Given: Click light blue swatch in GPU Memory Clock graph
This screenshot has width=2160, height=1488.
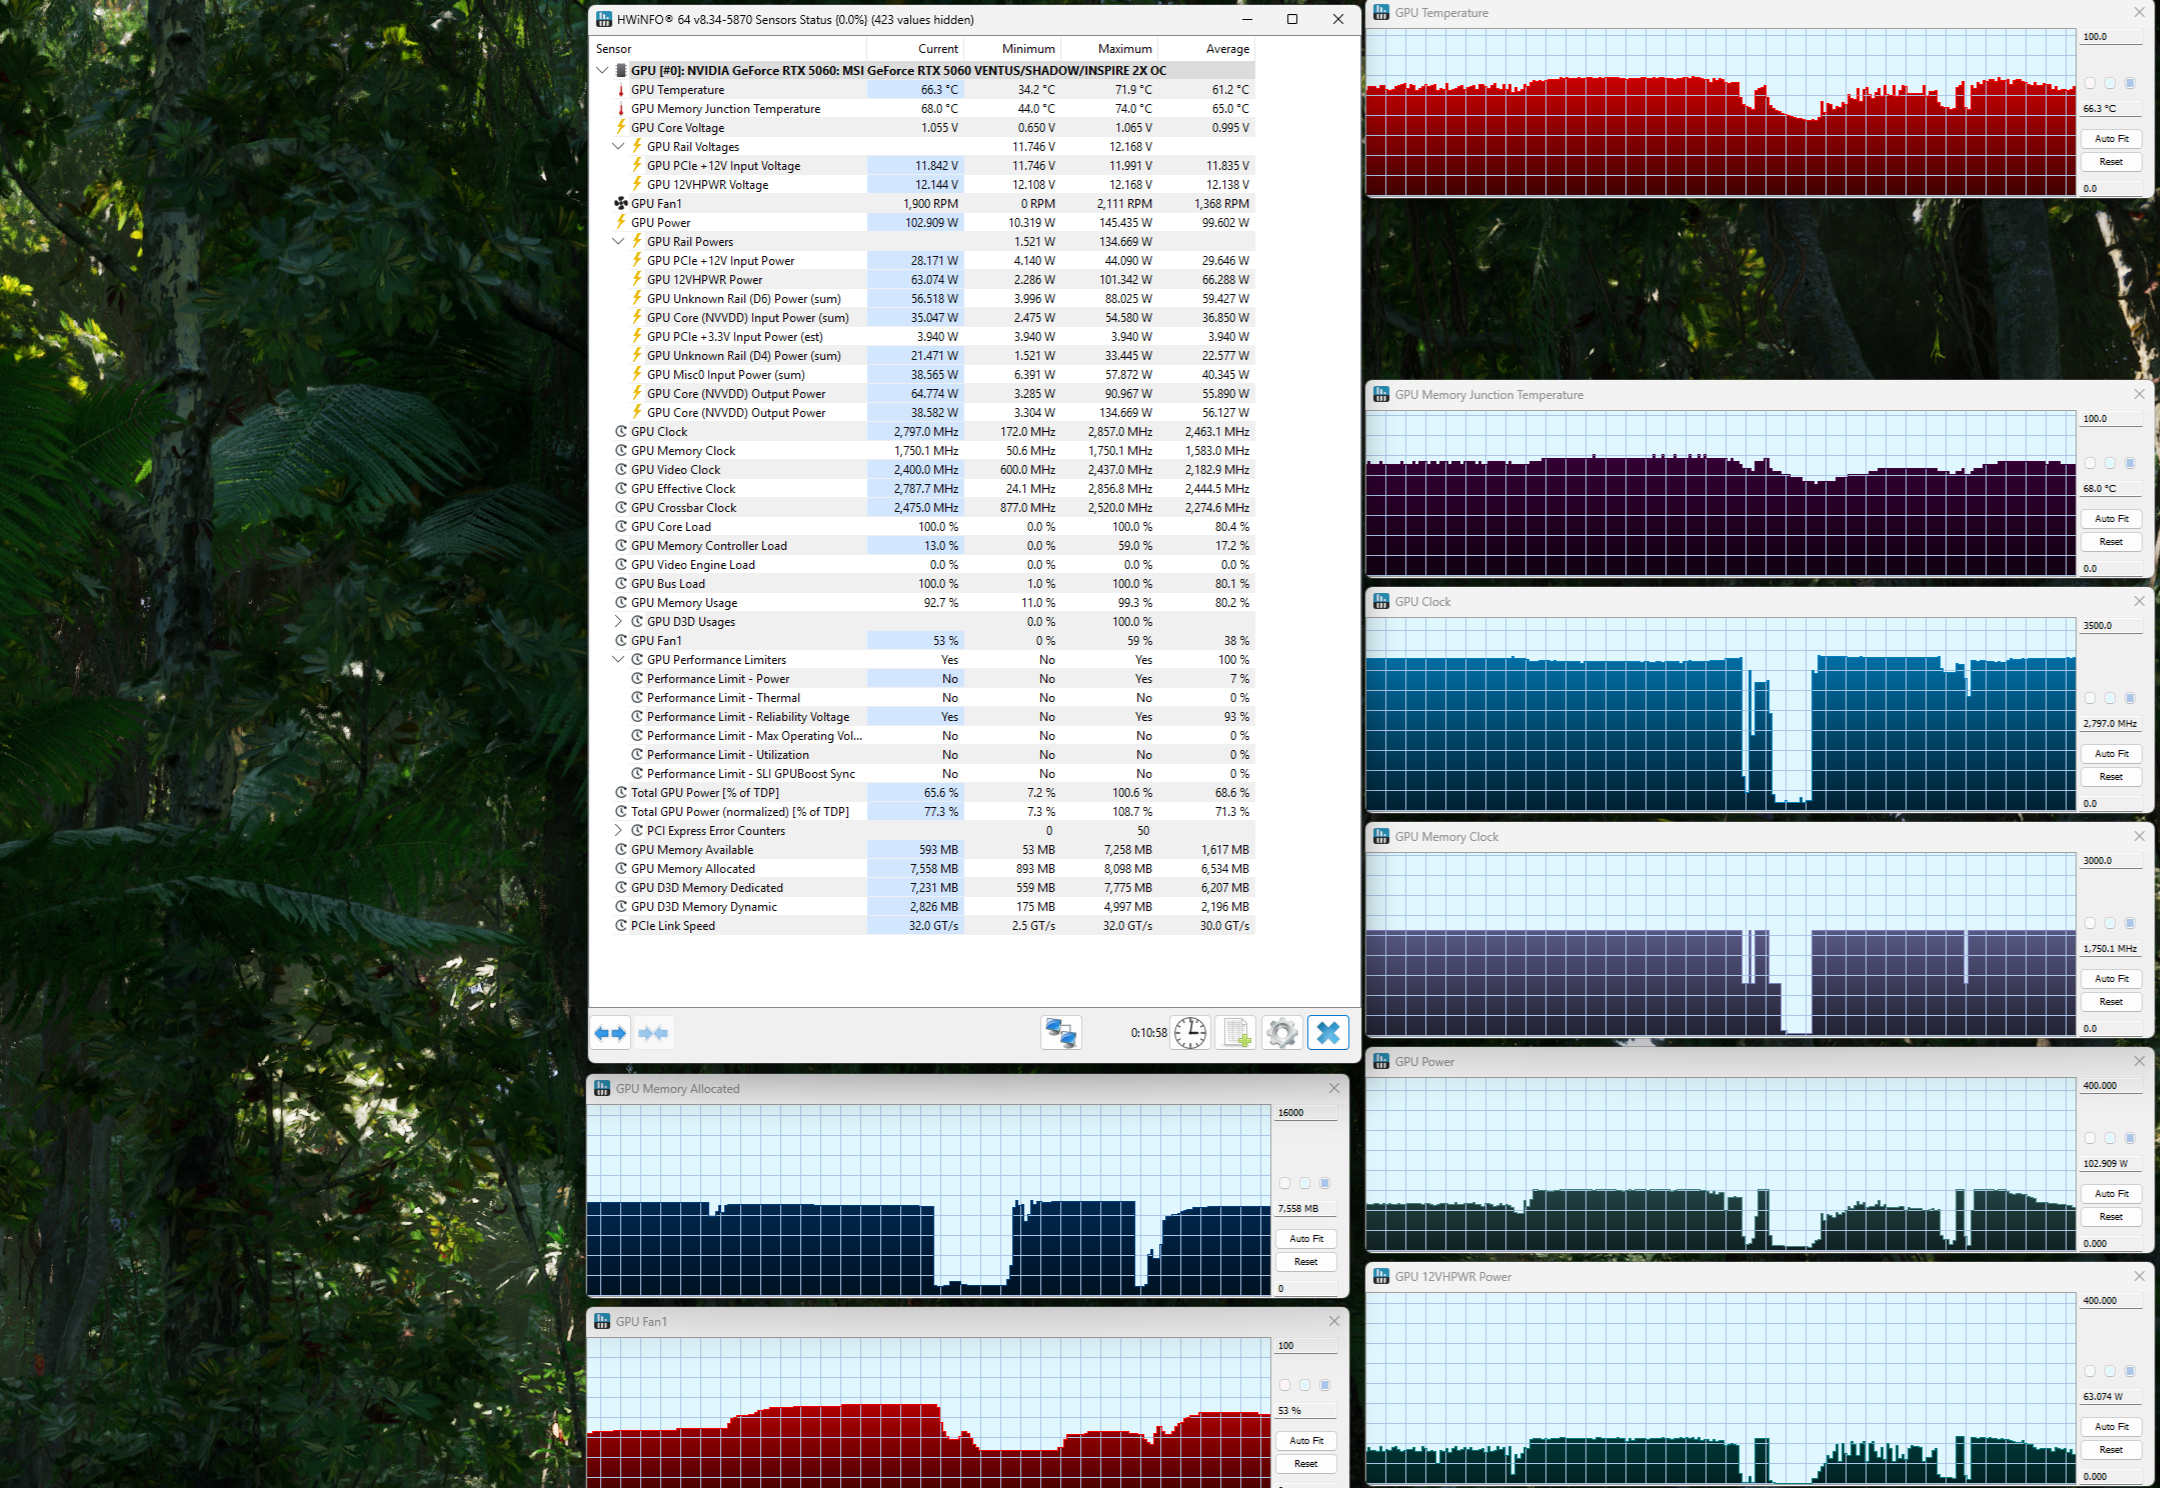Looking at the screenshot, I should tap(2110, 923).
